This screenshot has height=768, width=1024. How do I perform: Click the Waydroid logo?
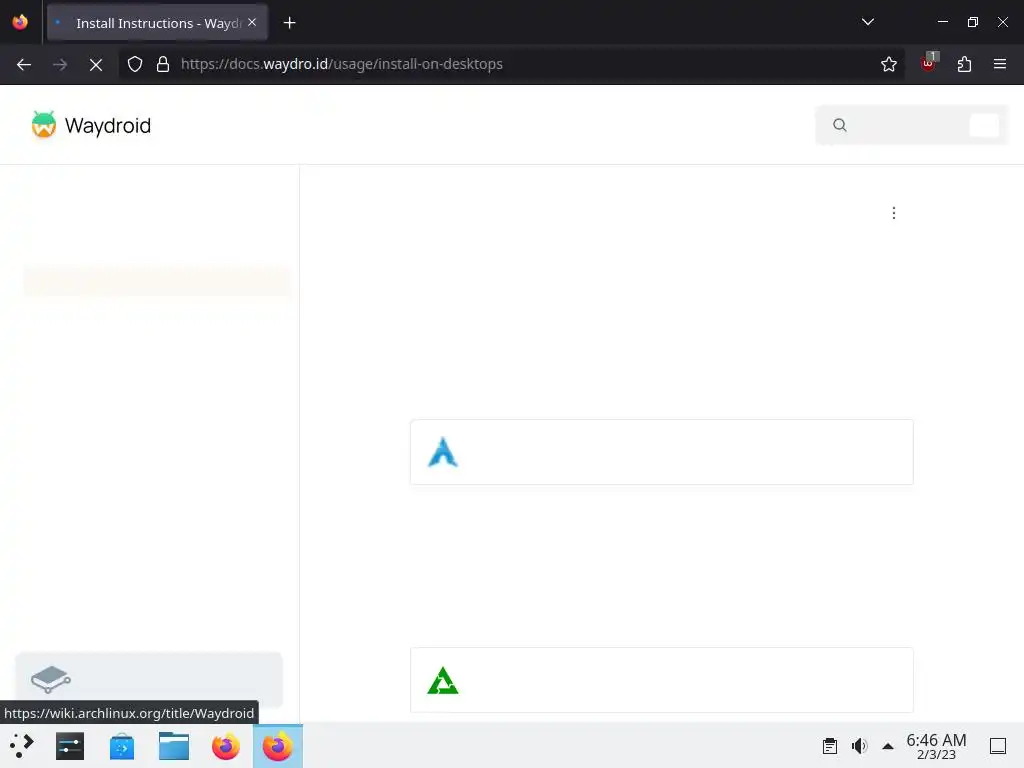[x=44, y=125]
